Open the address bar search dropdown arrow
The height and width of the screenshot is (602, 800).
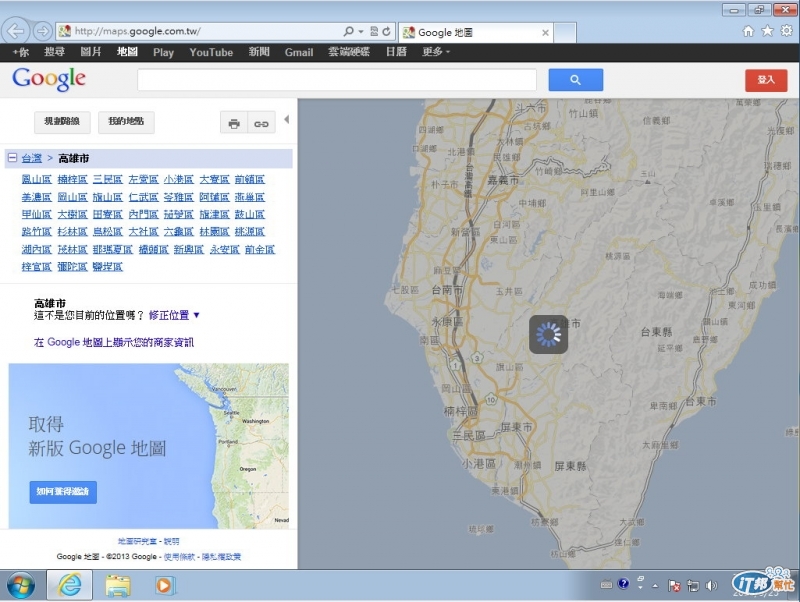tap(361, 32)
